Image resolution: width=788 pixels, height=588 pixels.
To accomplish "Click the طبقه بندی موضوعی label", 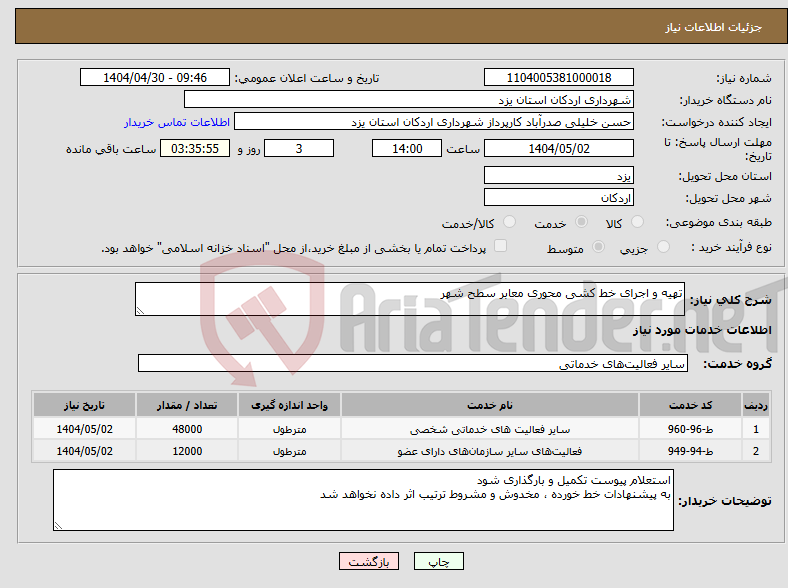I will [x=719, y=222].
